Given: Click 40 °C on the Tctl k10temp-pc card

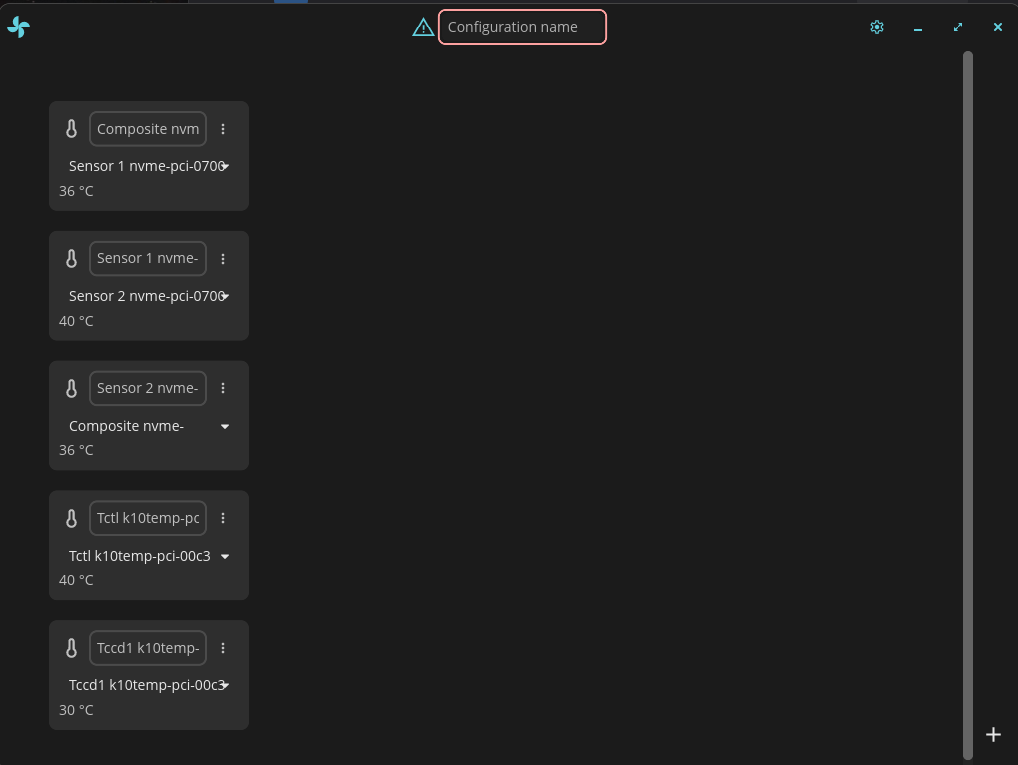Looking at the screenshot, I should pyautogui.click(x=76, y=580).
